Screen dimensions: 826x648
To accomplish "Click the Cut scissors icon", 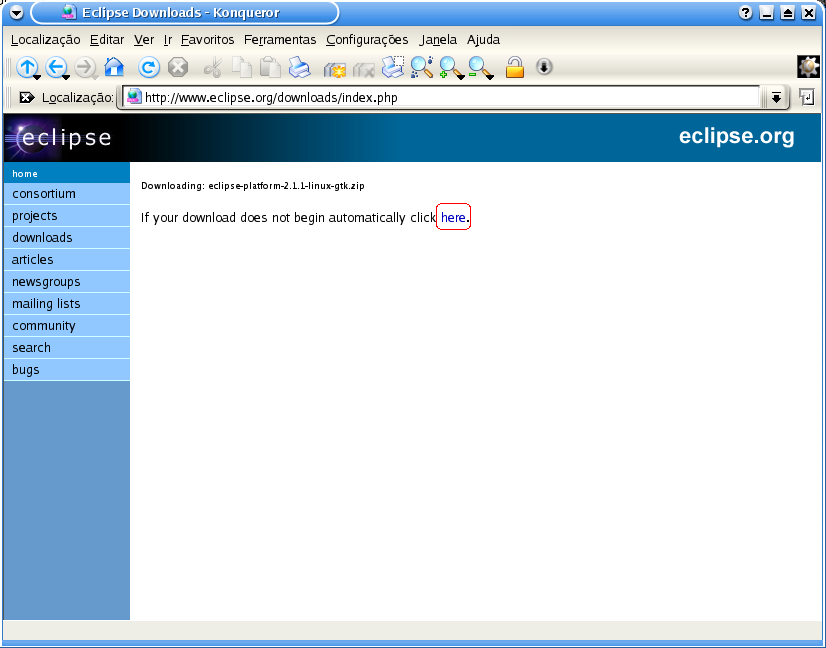I will click(213, 67).
